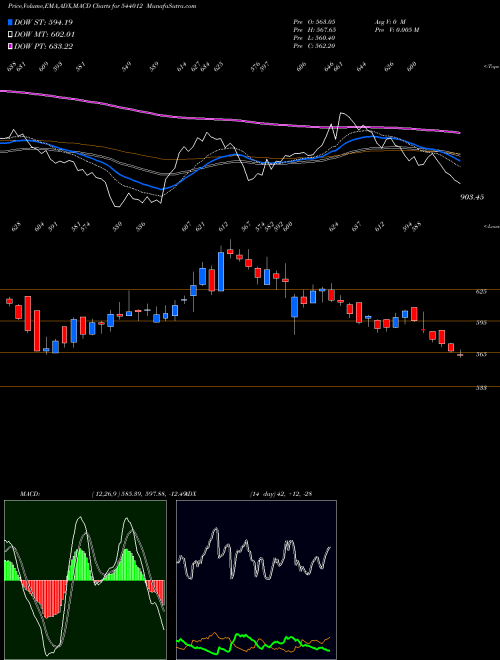The image size is (500, 660).
Task: Open the green MACD histogram panel
Action: [x=85, y=580]
